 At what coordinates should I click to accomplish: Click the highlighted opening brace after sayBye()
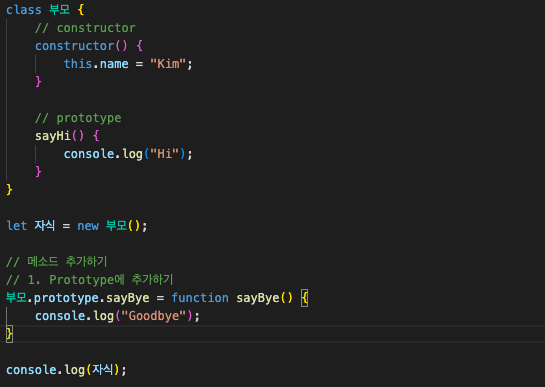[x=304, y=298]
